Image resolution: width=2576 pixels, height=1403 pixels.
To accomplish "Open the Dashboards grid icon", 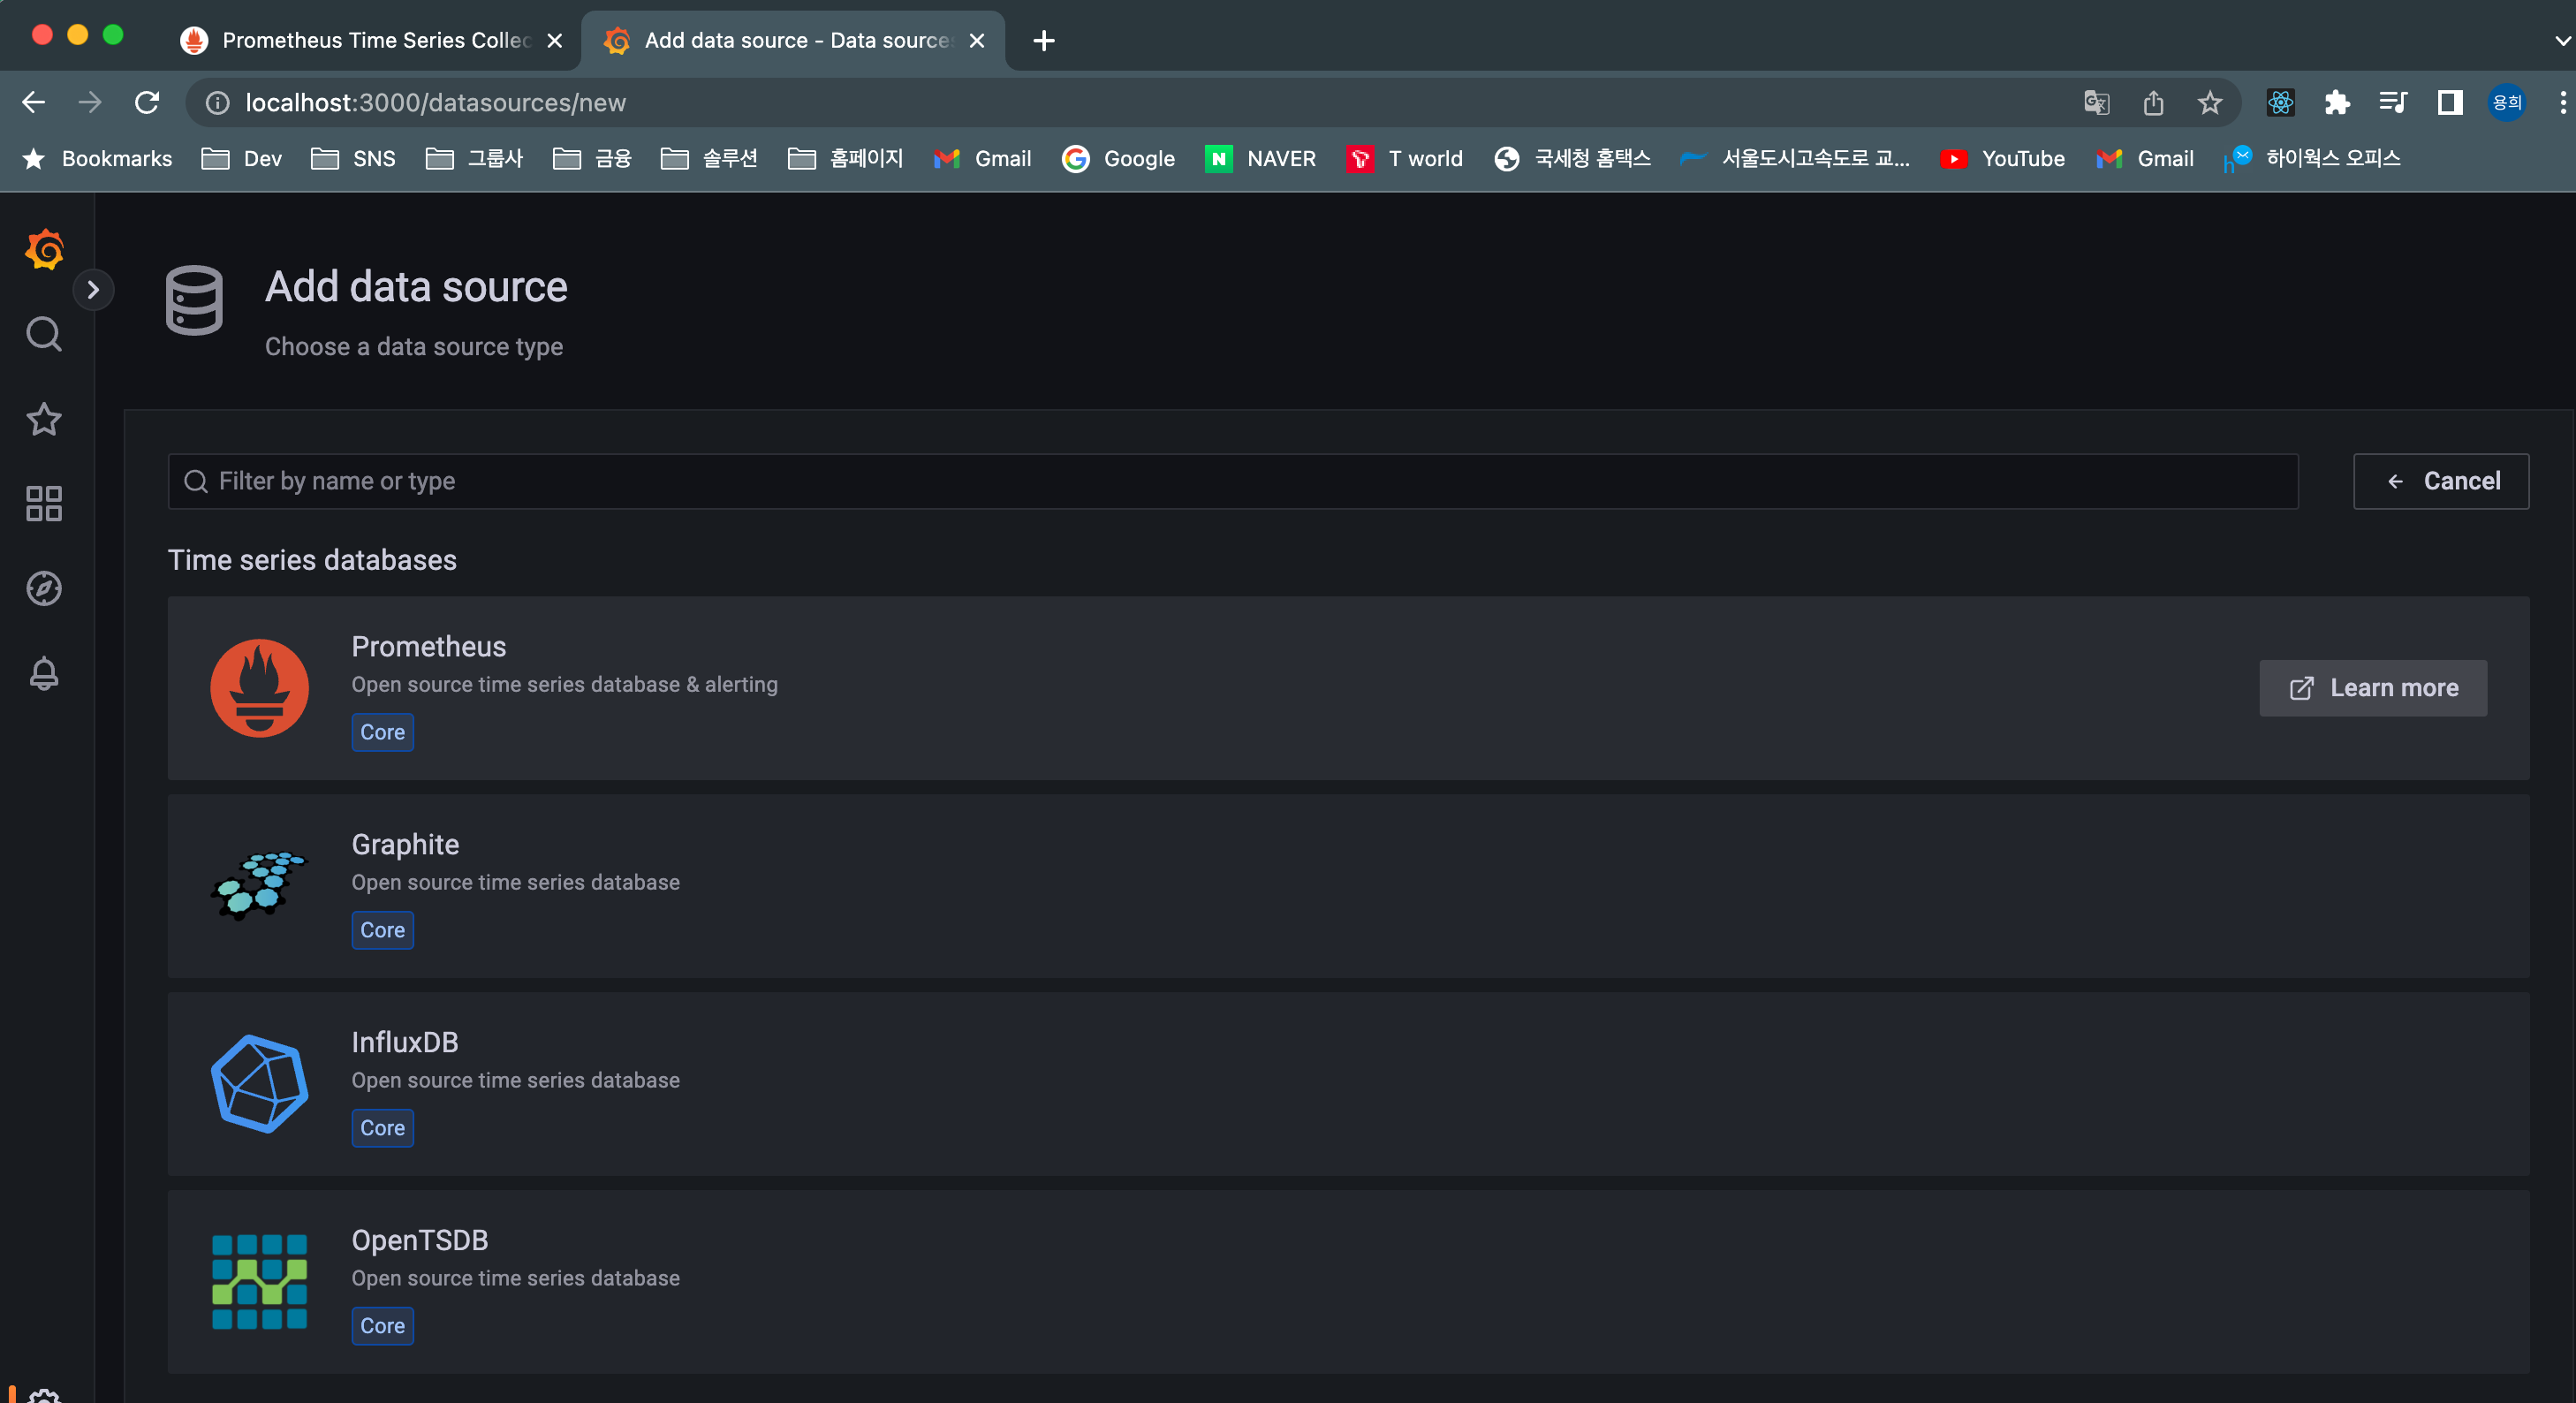I will pos(44,504).
